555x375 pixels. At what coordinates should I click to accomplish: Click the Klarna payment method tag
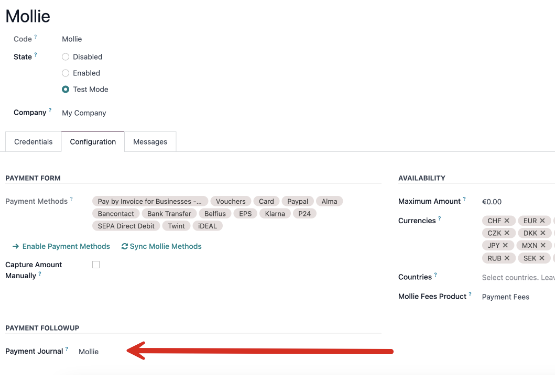[275, 214]
